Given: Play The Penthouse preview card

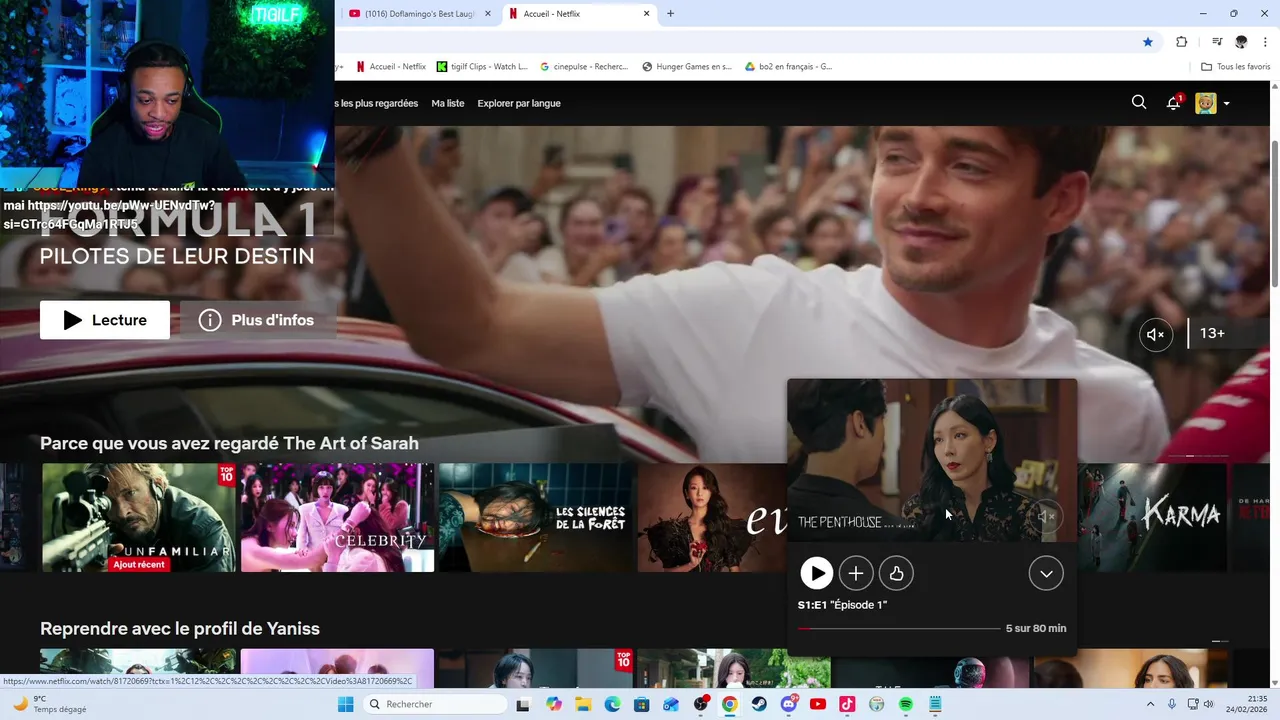Looking at the screenshot, I should 816,573.
